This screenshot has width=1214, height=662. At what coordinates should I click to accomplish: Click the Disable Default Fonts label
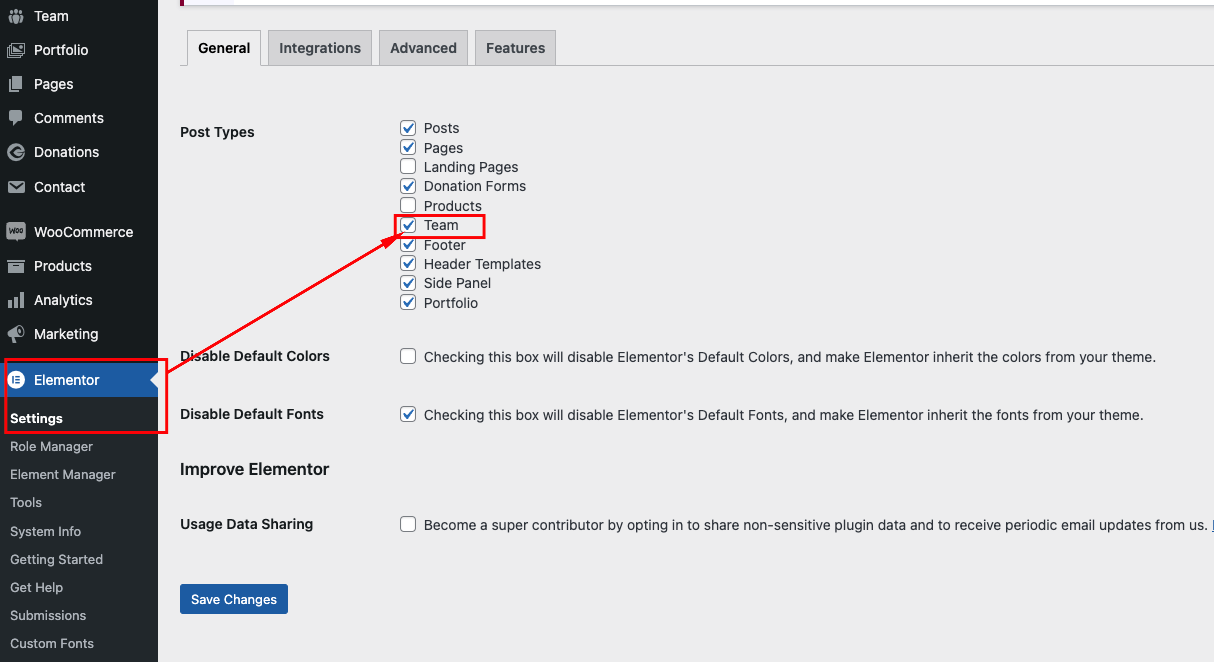point(252,414)
